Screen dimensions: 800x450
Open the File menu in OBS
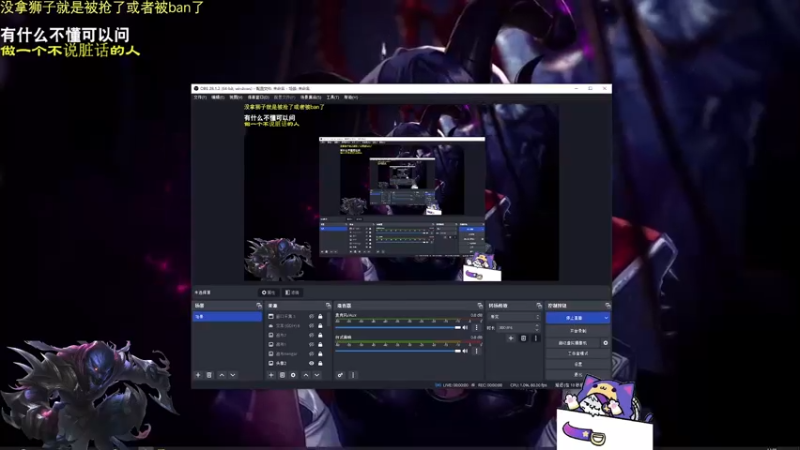(199, 97)
